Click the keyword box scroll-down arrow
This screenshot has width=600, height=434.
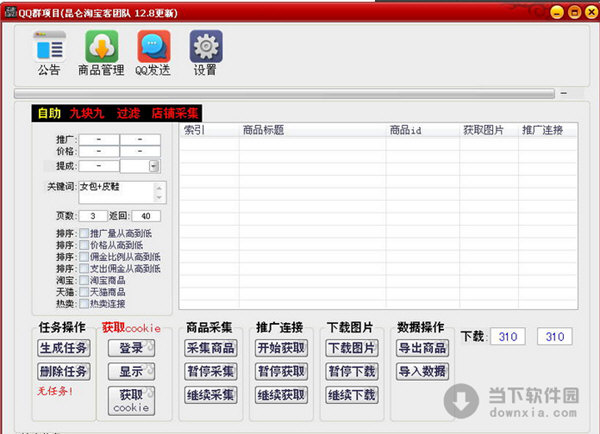tap(160, 197)
